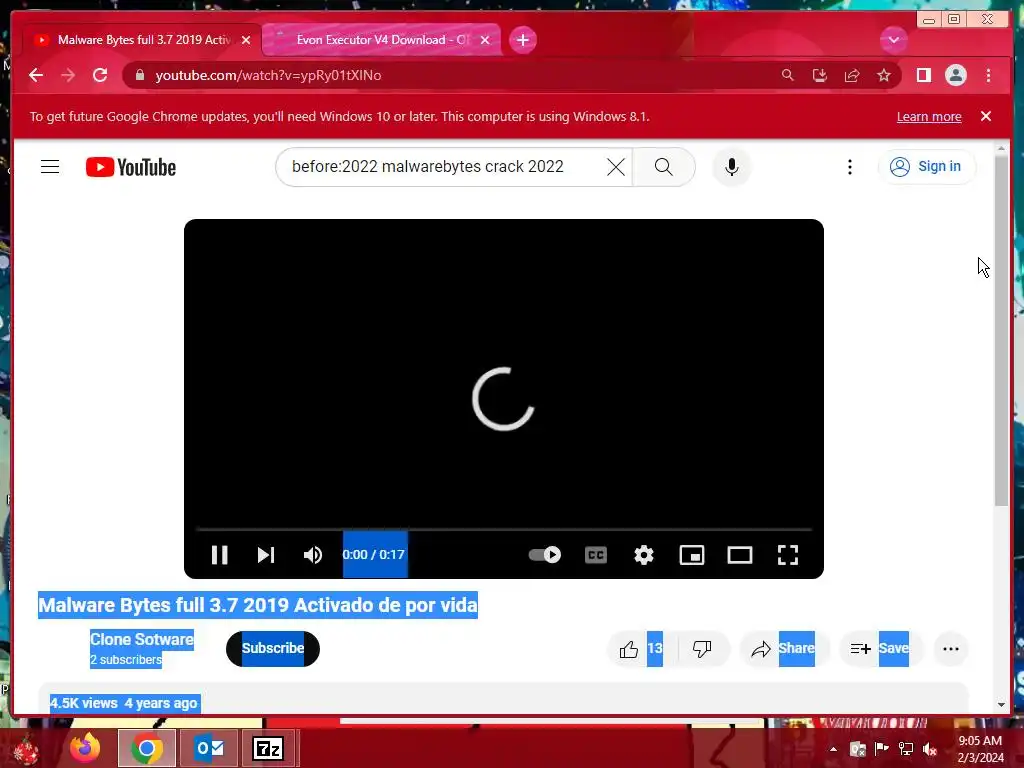Viewport: 1024px width, 768px height.
Task: Click the address bar URL
Action: pyautogui.click(x=268, y=75)
